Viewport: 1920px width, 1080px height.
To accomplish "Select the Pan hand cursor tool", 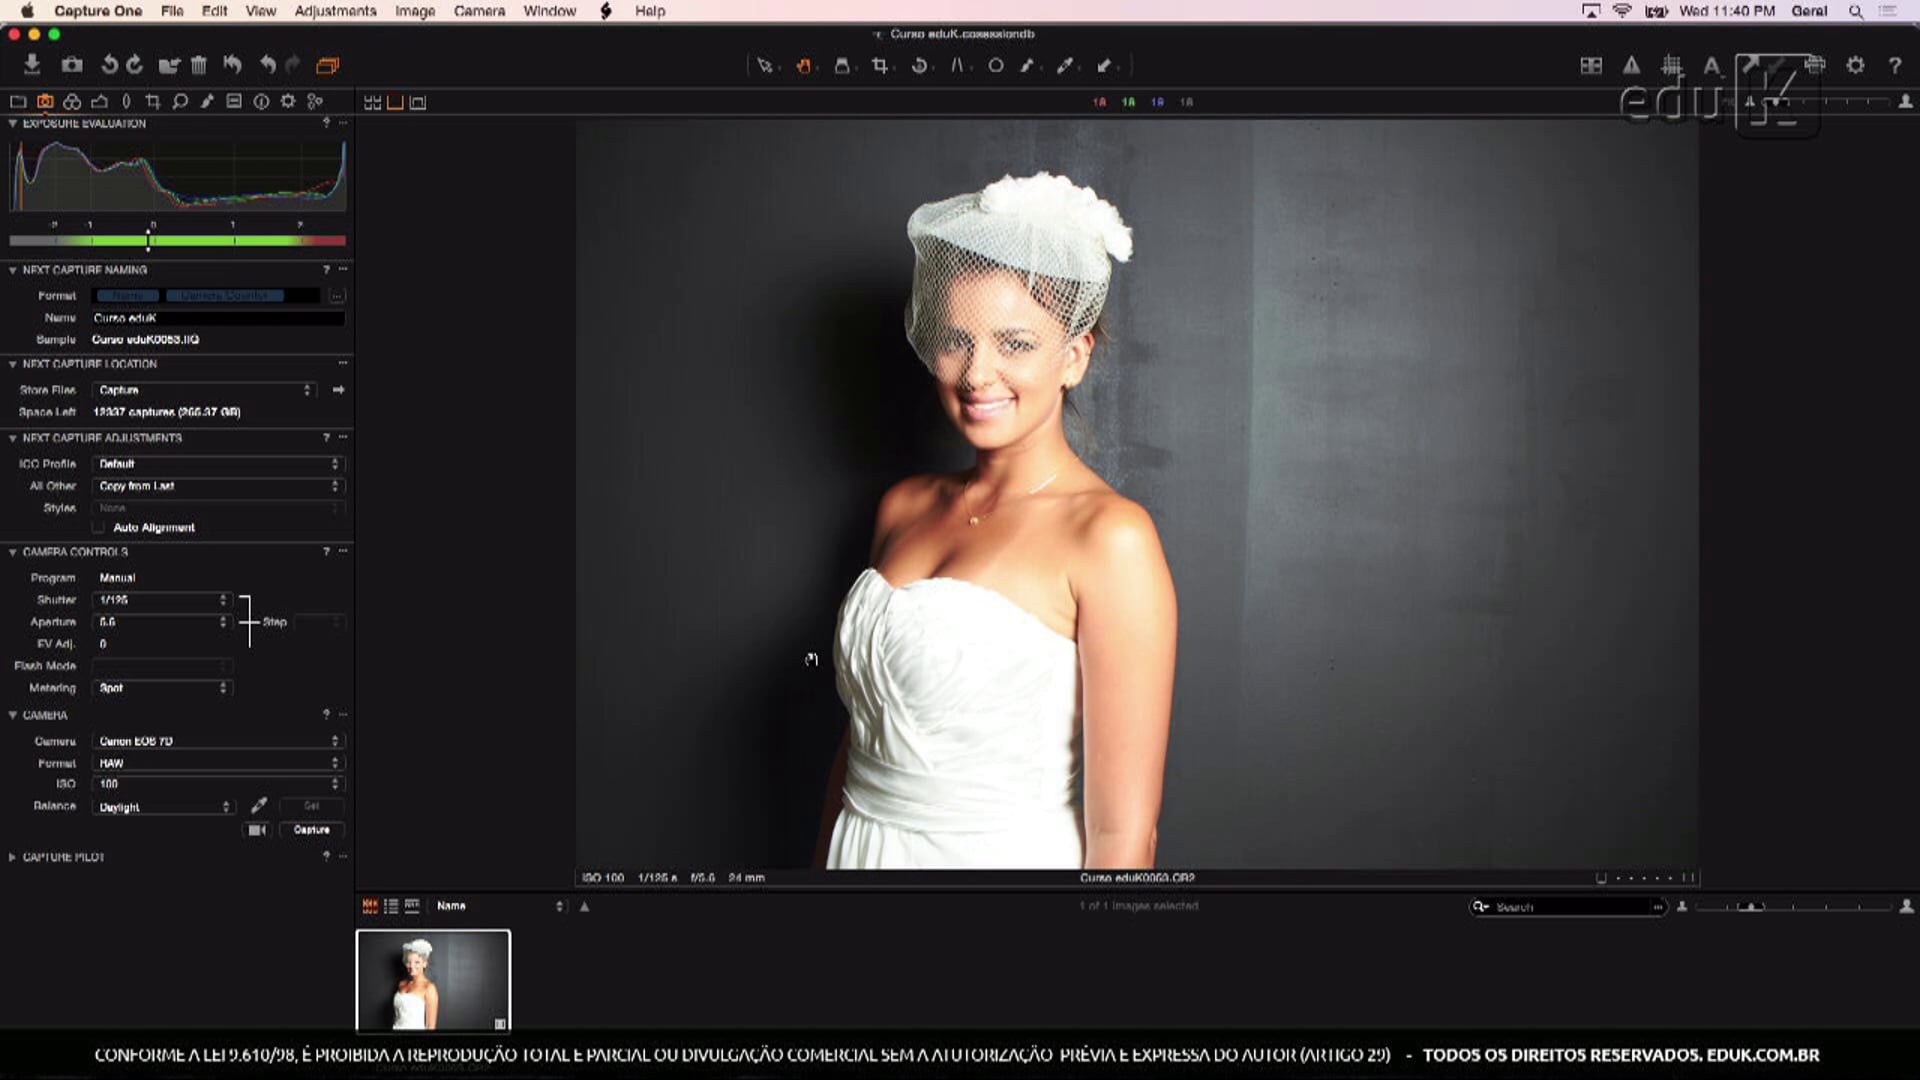I will (803, 66).
